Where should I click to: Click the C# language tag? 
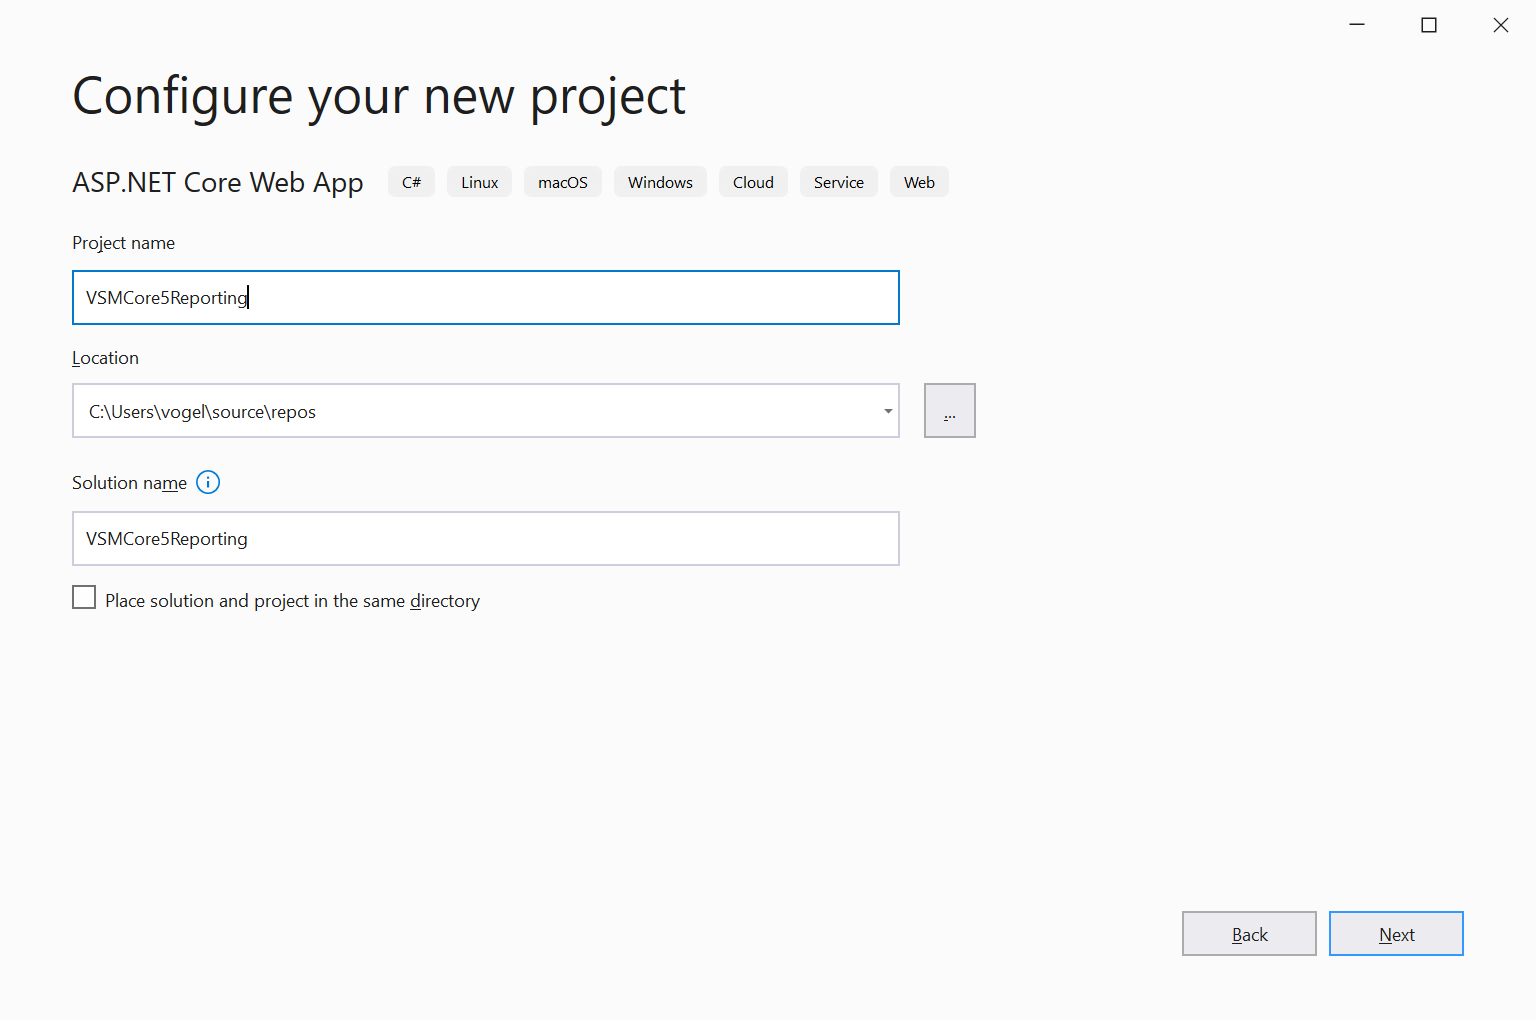click(x=411, y=182)
